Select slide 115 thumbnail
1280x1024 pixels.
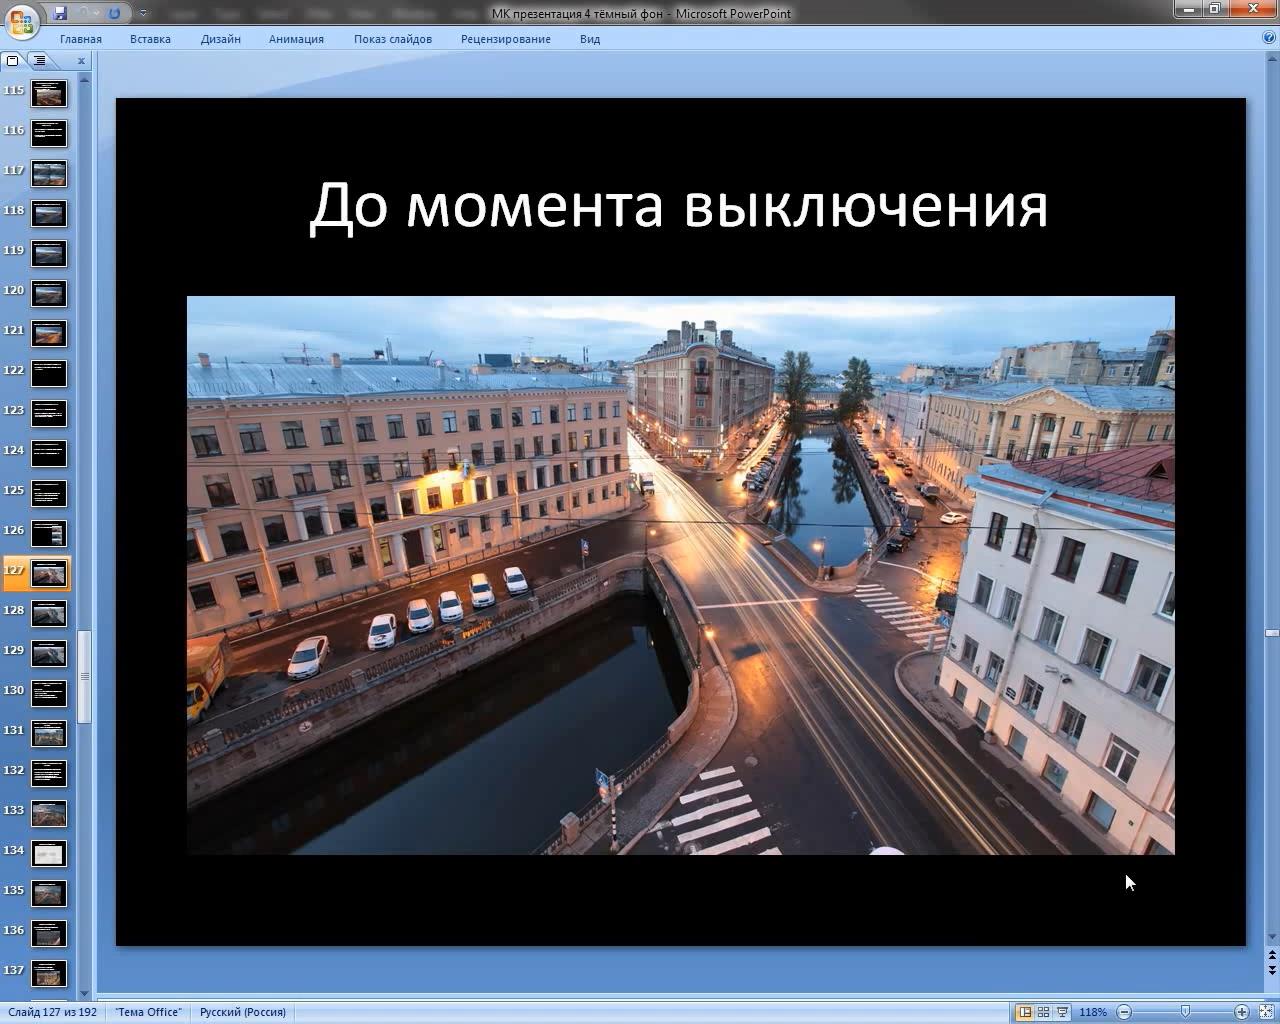click(x=49, y=94)
